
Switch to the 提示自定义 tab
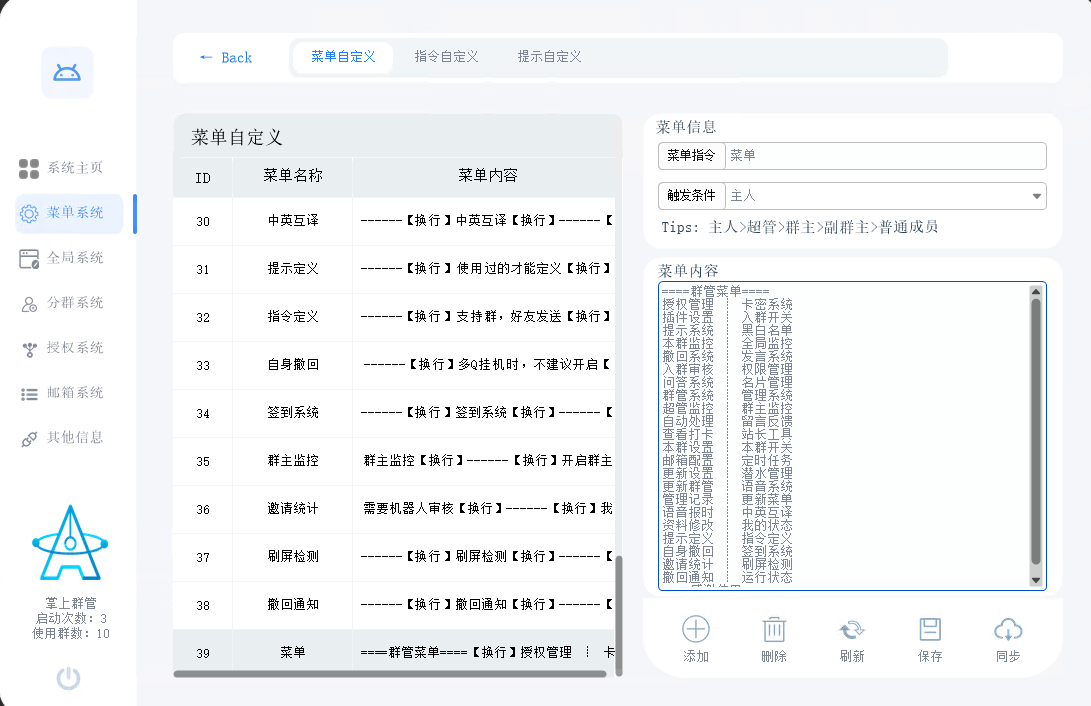pyautogui.click(x=547, y=57)
